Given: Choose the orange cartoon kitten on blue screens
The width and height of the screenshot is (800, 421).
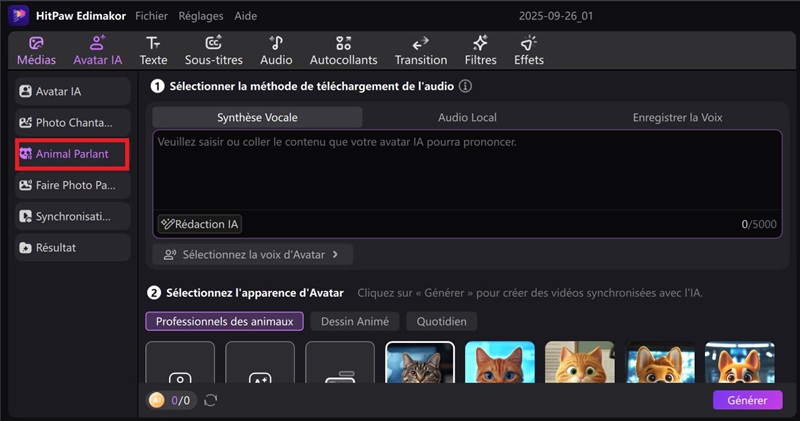Looking at the screenshot, I should click(x=660, y=362).
